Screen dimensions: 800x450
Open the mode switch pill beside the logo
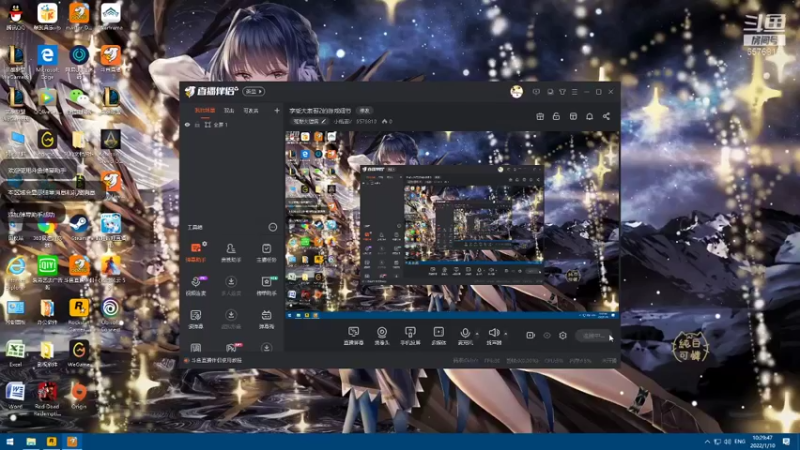(253, 92)
